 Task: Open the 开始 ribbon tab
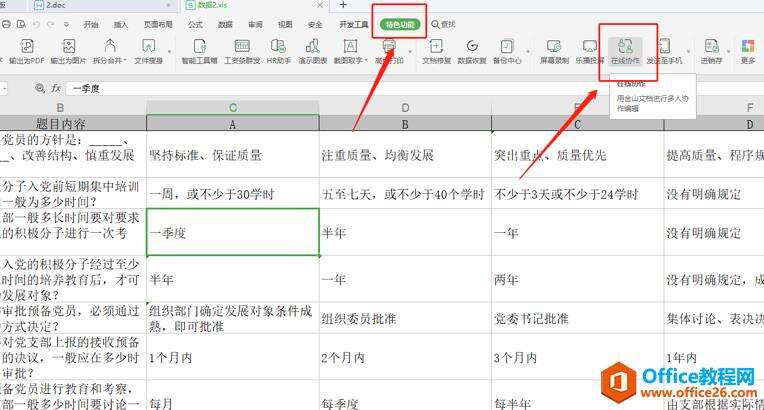tap(91, 24)
